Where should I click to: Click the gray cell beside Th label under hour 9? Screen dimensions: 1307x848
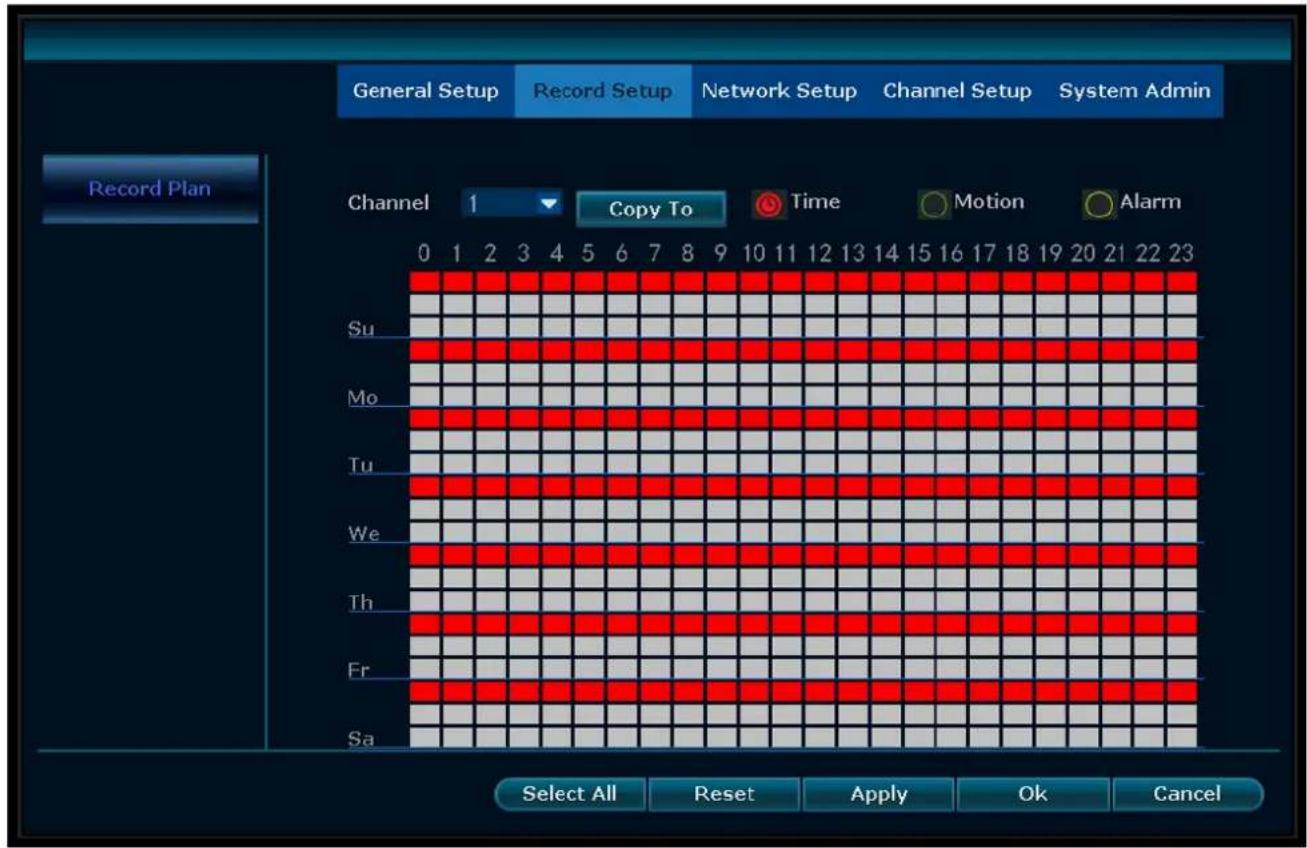(x=721, y=599)
